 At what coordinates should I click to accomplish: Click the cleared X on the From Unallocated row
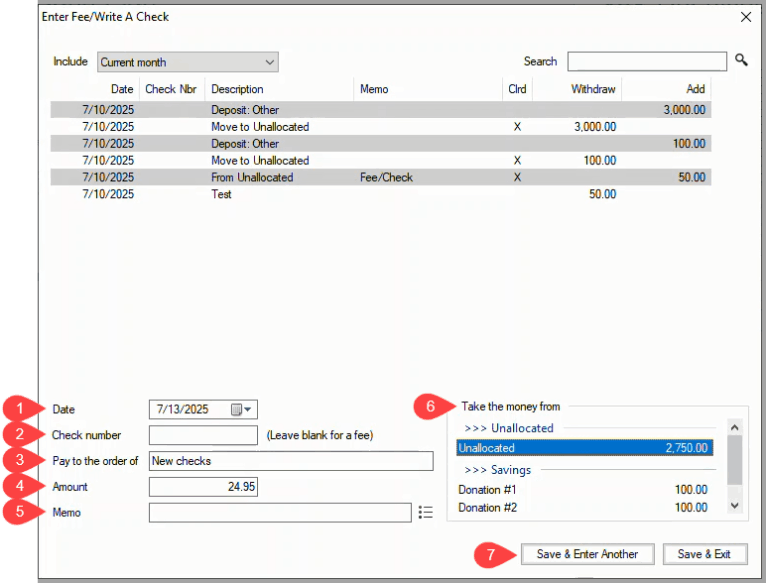pyautogui.click(x=517, y=177)
